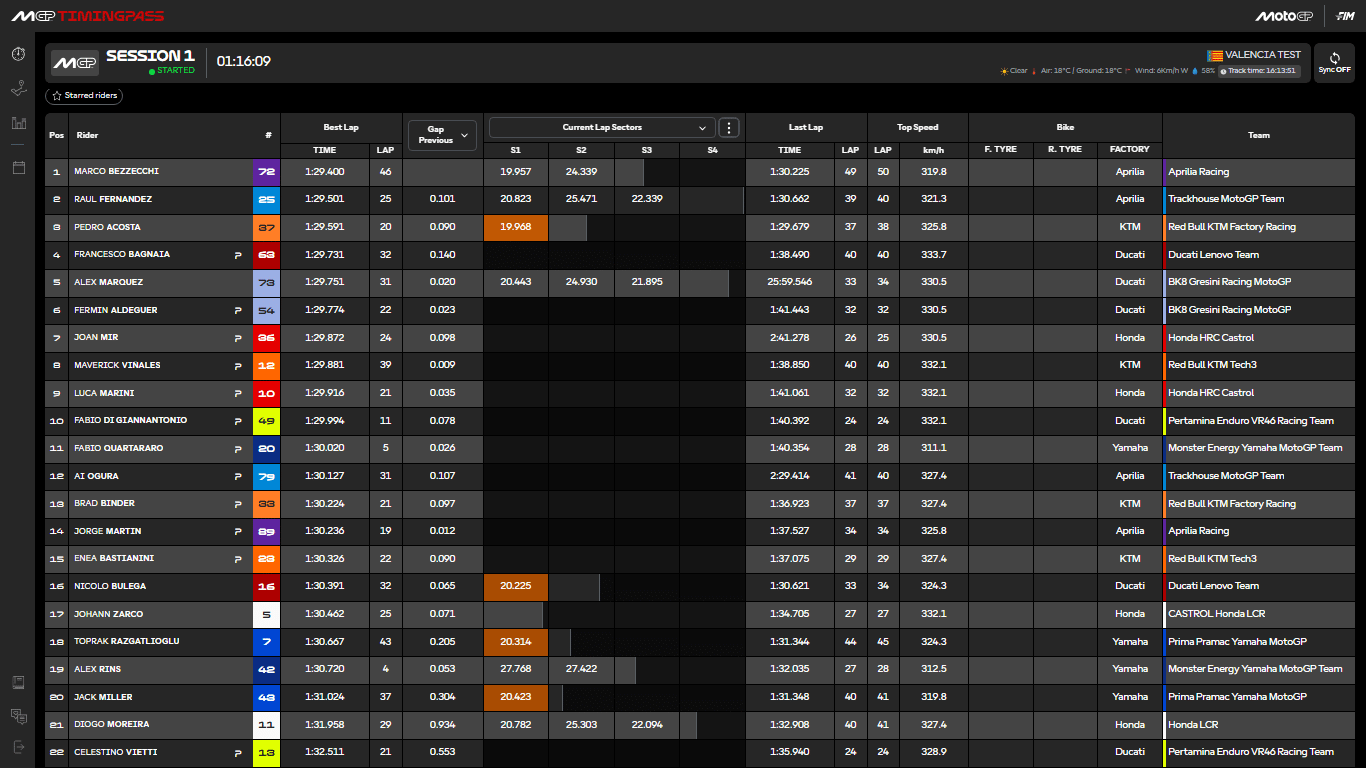1366x768 pixels.
Task: Click the logout arrow icon at bottom sidebar
Action: (x=17, y=747)
